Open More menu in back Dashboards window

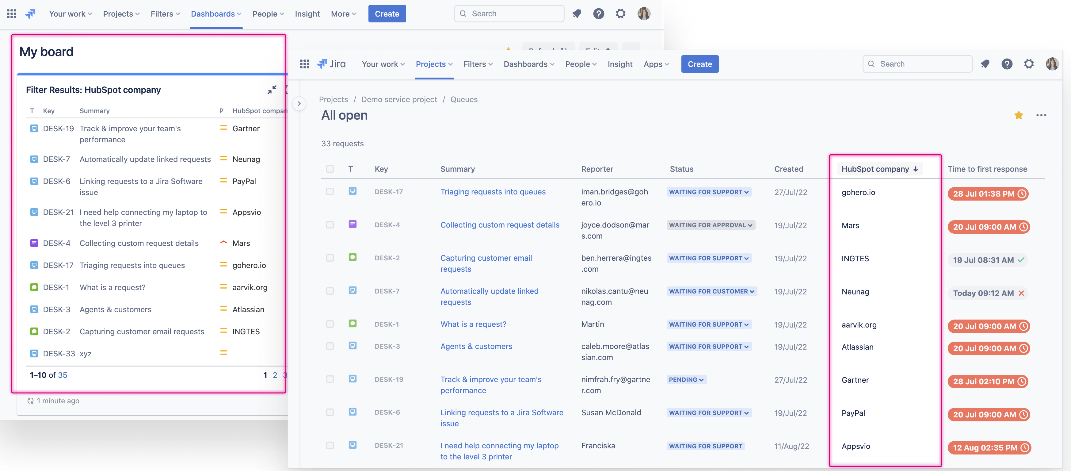[344, 14]
